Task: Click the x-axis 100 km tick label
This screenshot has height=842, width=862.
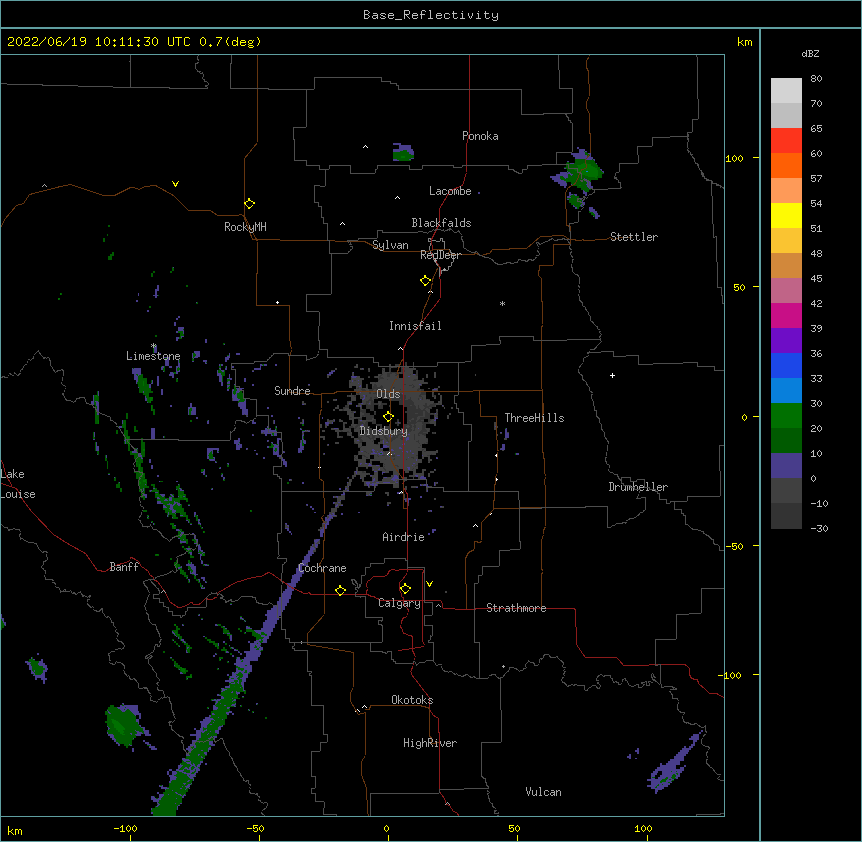Action: [x=643, y=828]
